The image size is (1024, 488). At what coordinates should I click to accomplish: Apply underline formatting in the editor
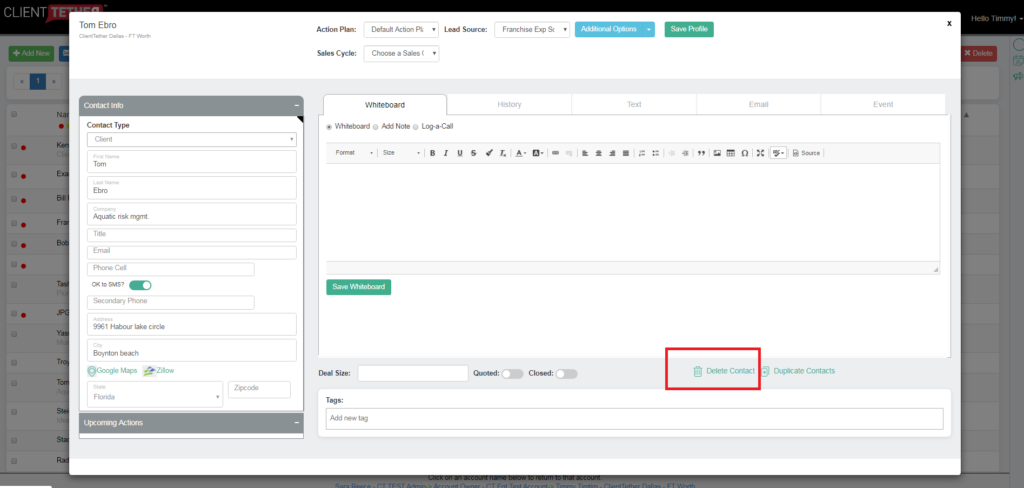coord(460,153)
